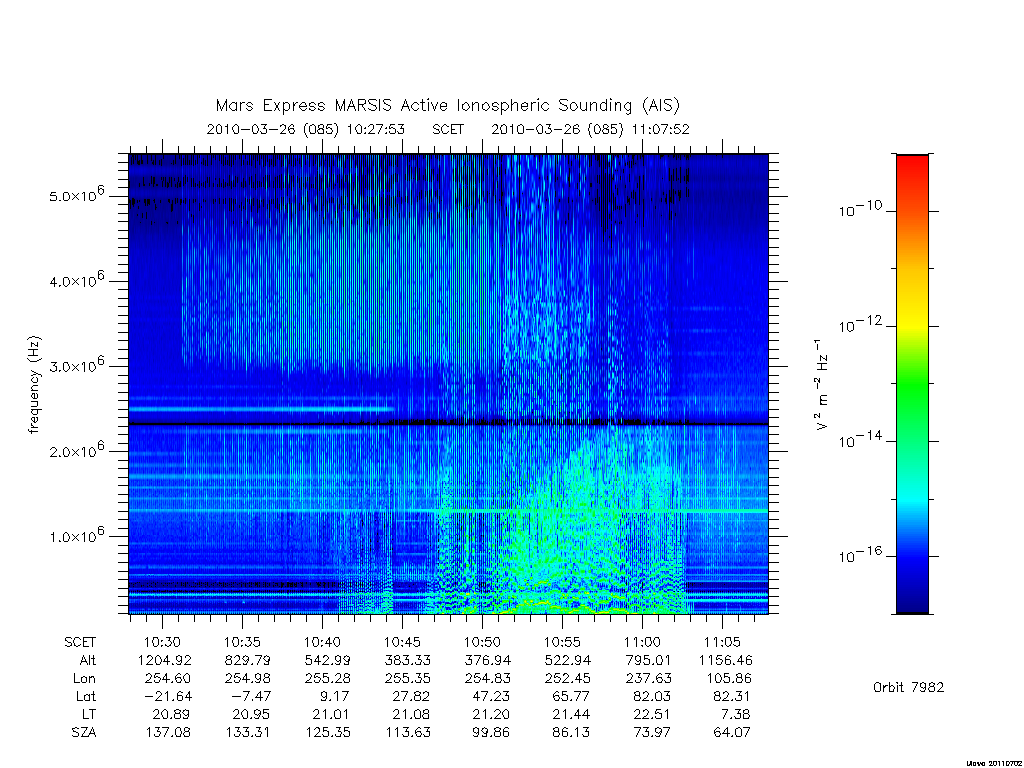1024x768 pixels.
Task: Click the 1.0×10^6 frequency tick label
Action: click(76, 535)
